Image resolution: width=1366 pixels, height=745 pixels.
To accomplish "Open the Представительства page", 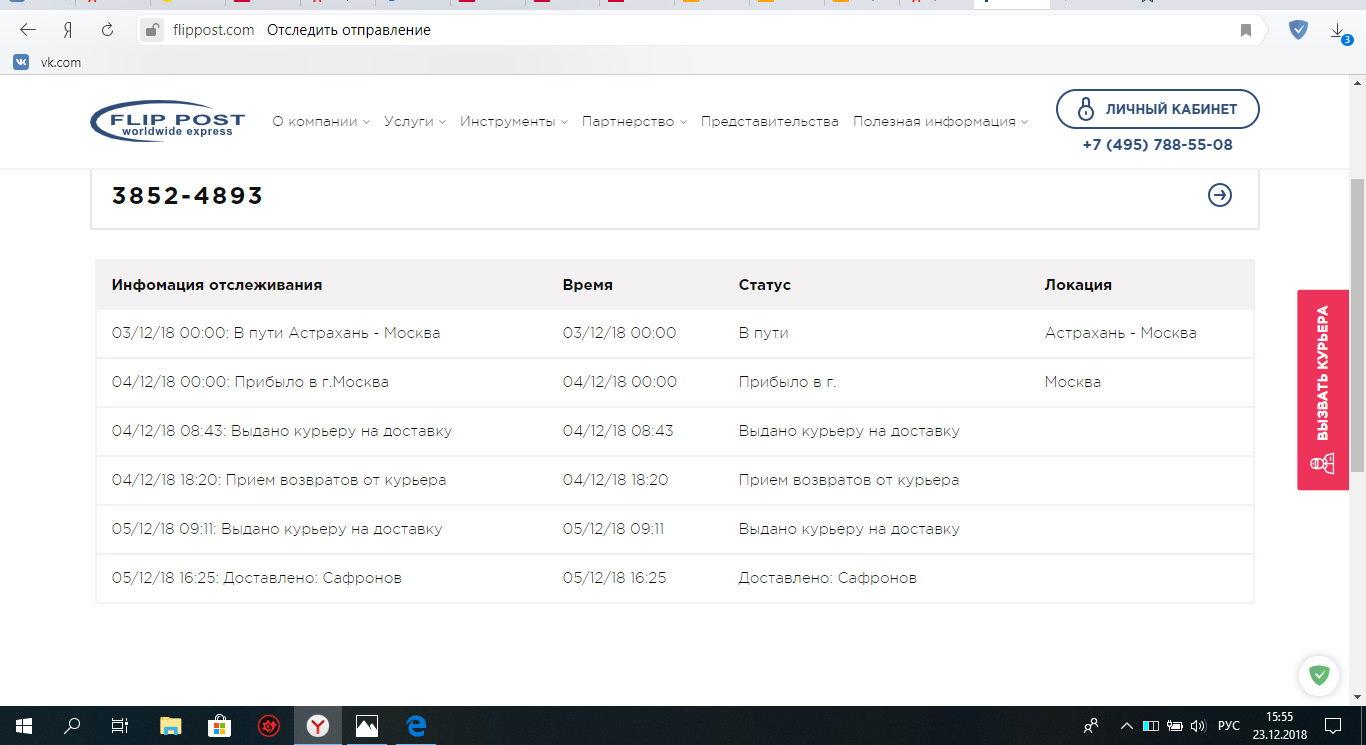I will coord(770,121).
